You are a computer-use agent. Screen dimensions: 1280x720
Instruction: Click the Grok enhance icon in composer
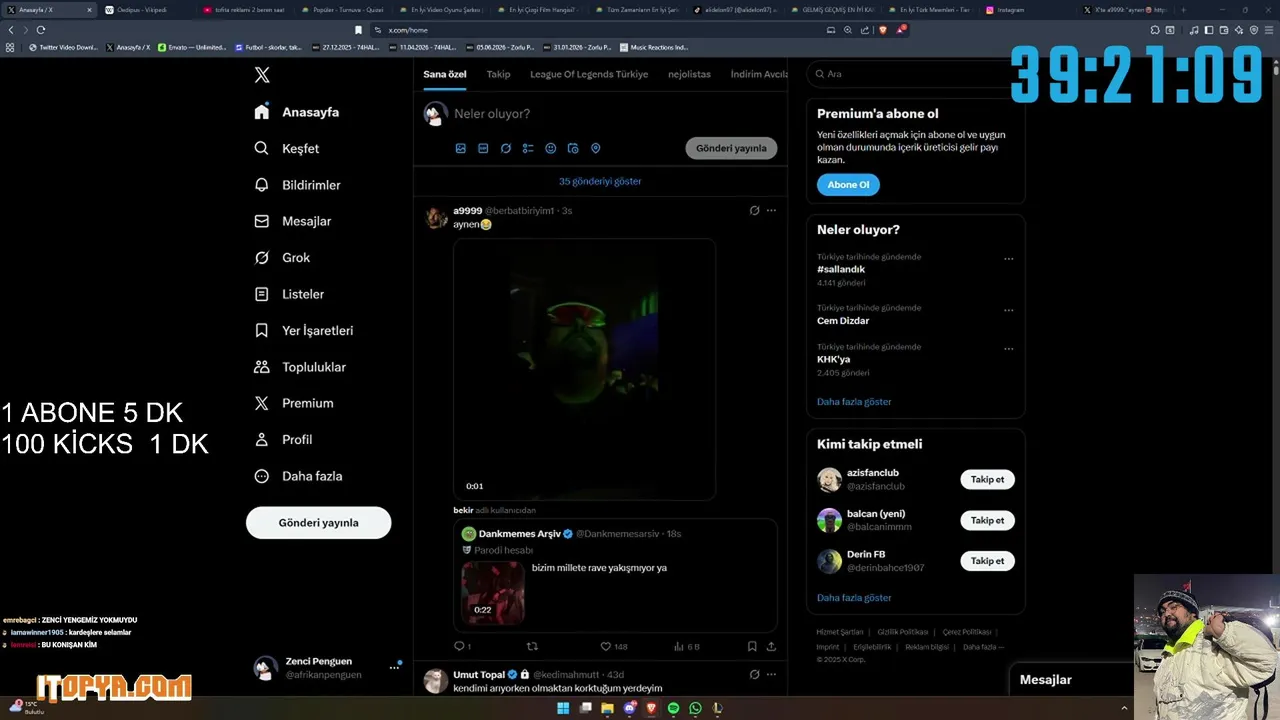[506, 148]
